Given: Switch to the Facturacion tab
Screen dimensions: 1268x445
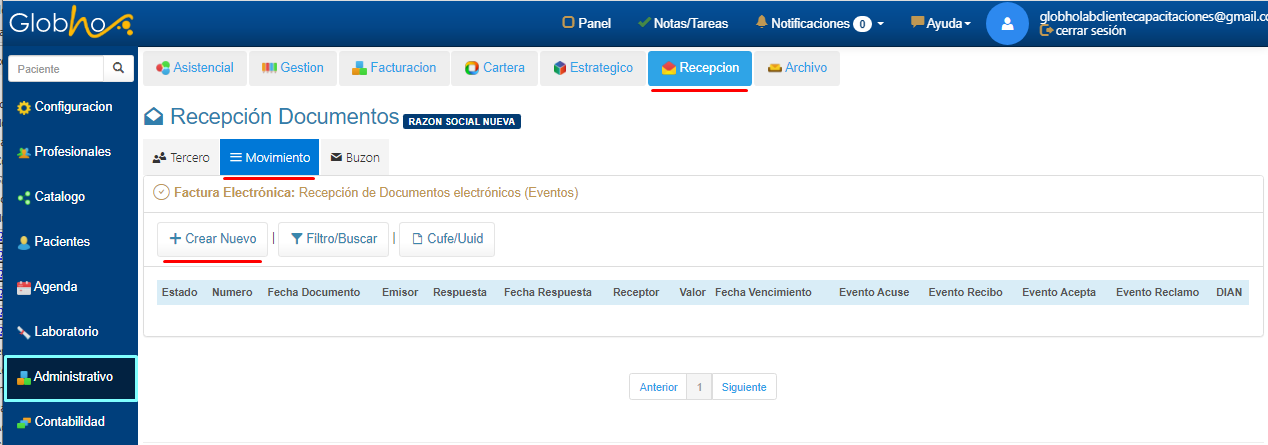Looking at the screenshot, I should click(394, 68).
